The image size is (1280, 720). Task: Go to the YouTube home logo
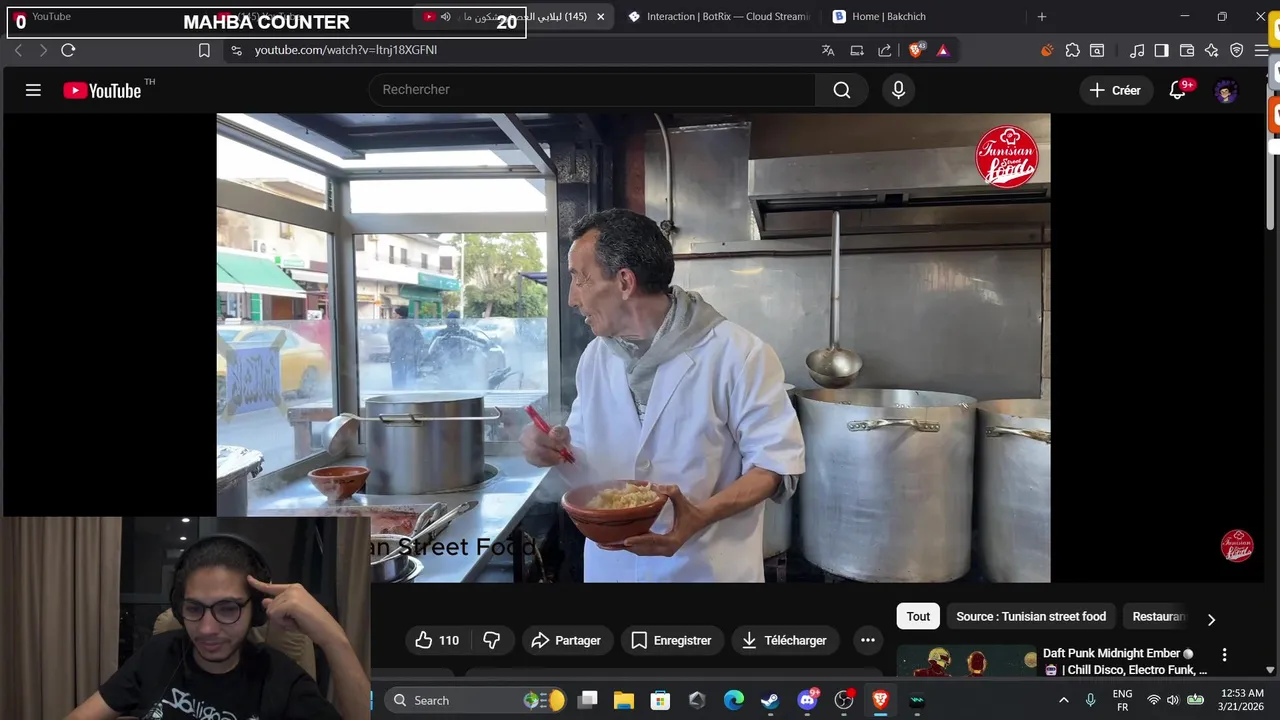(102, 90)
